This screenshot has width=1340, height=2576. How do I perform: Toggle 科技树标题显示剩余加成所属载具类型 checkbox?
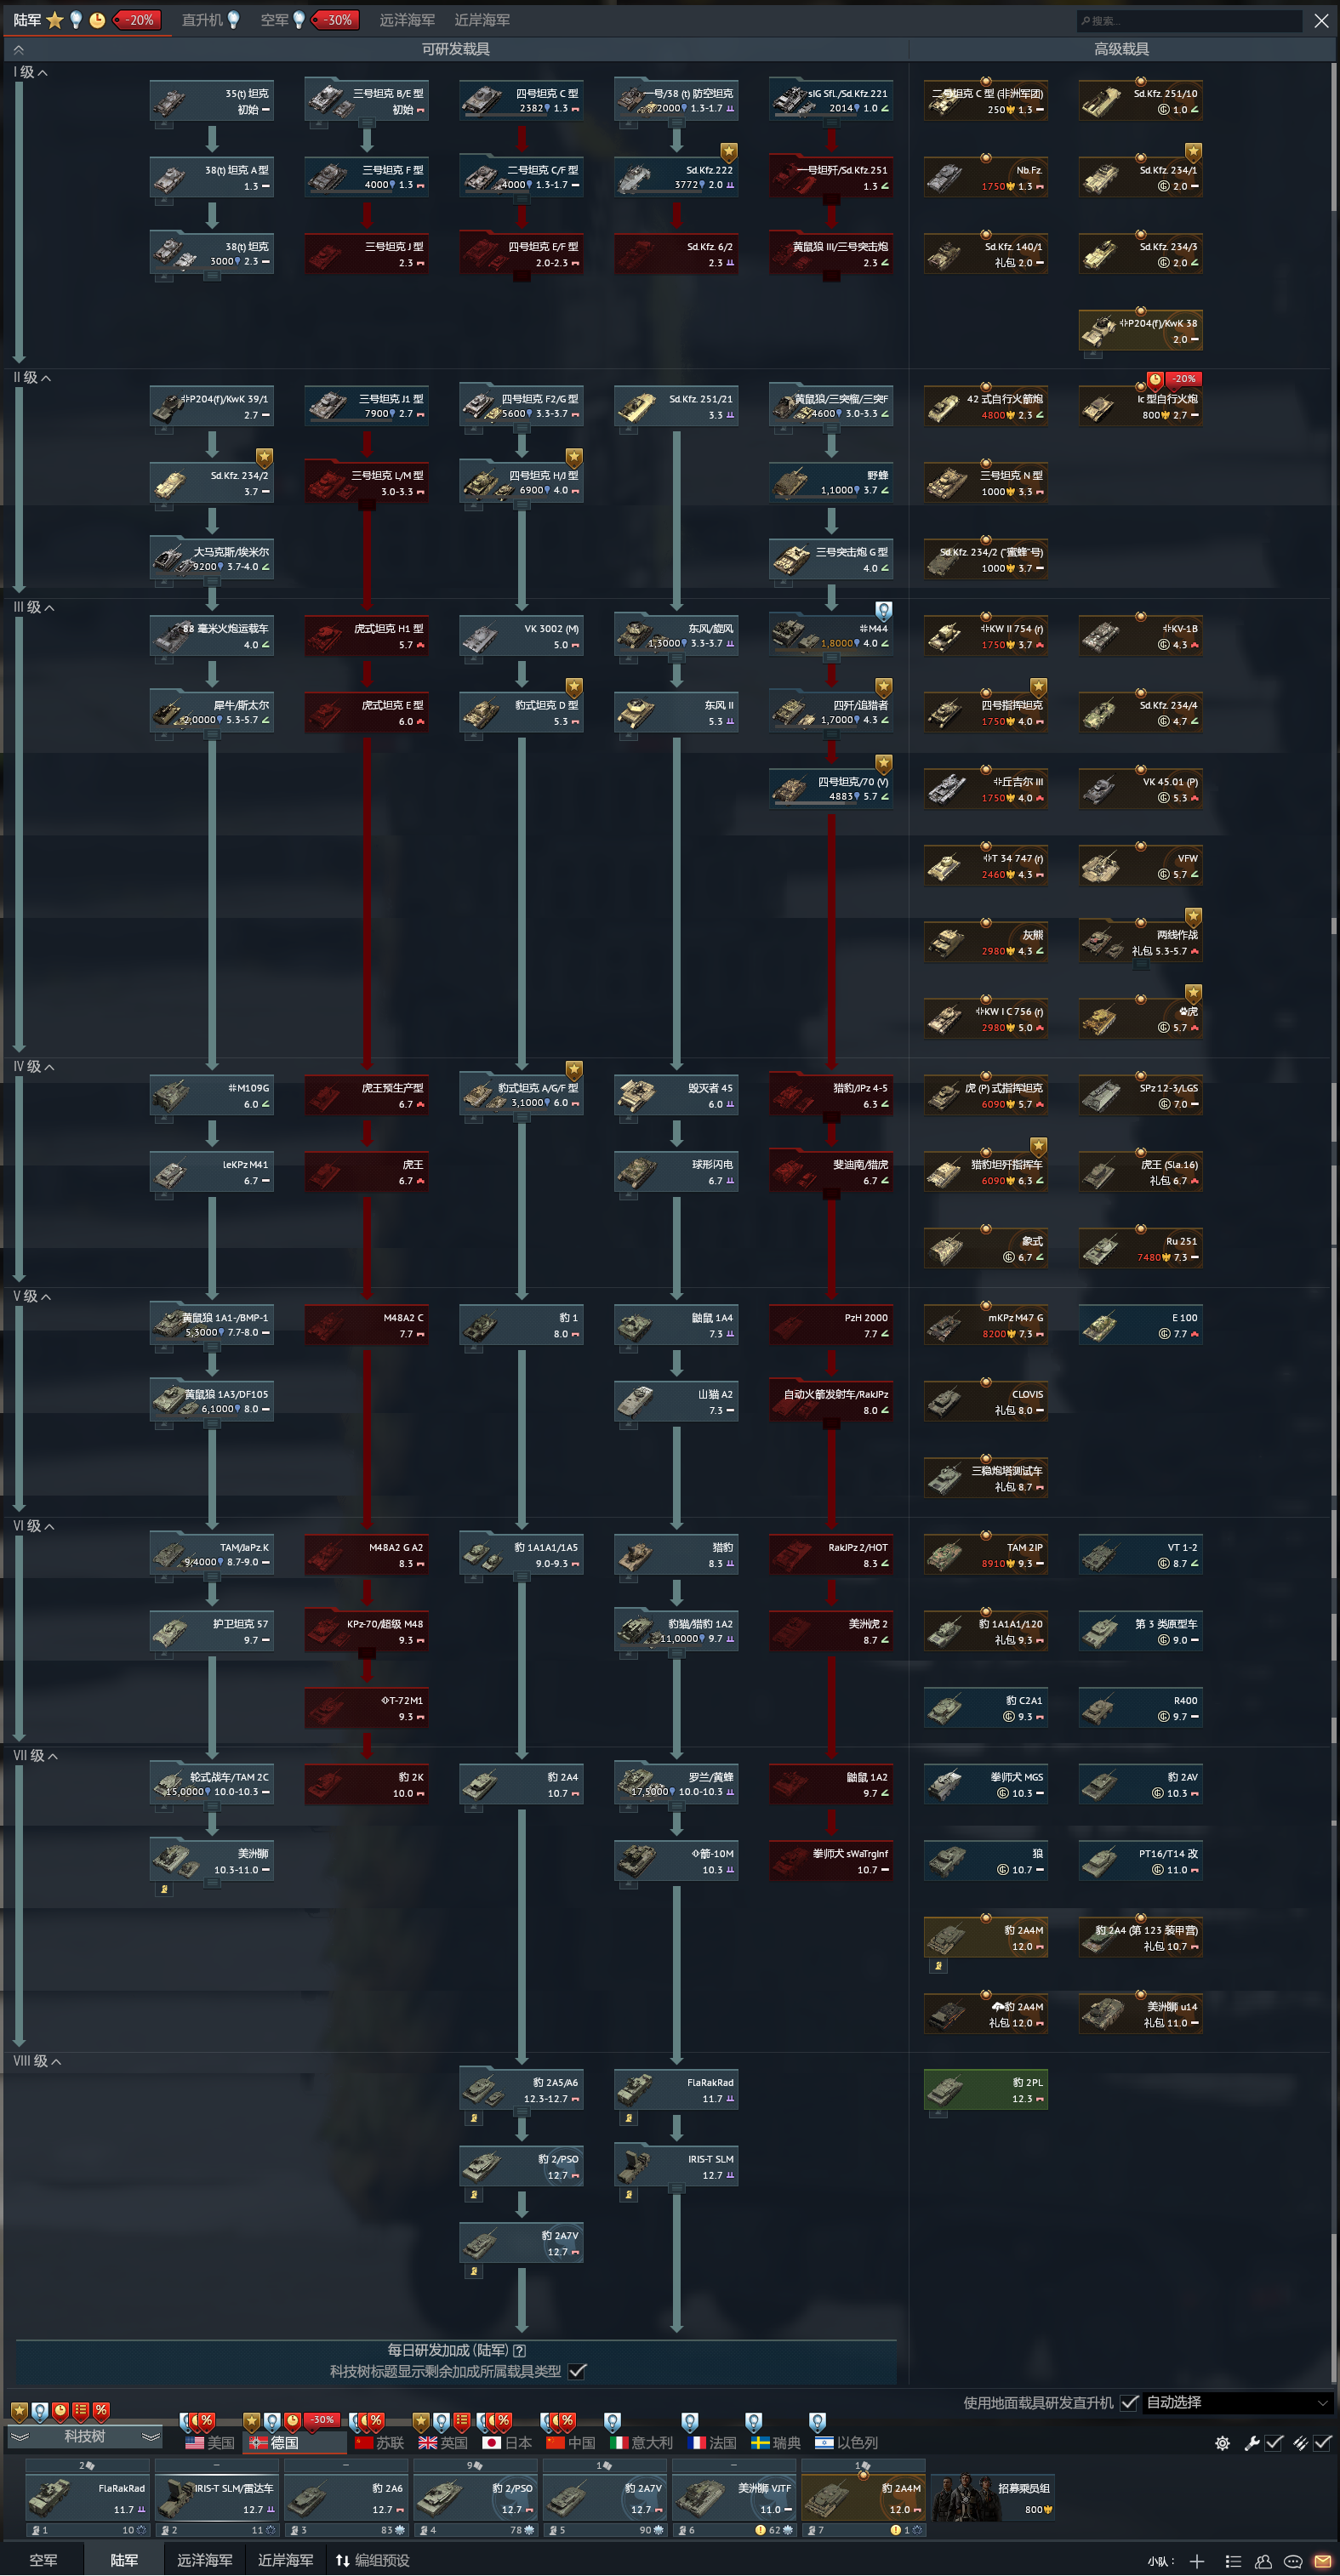click(577, 2371)
